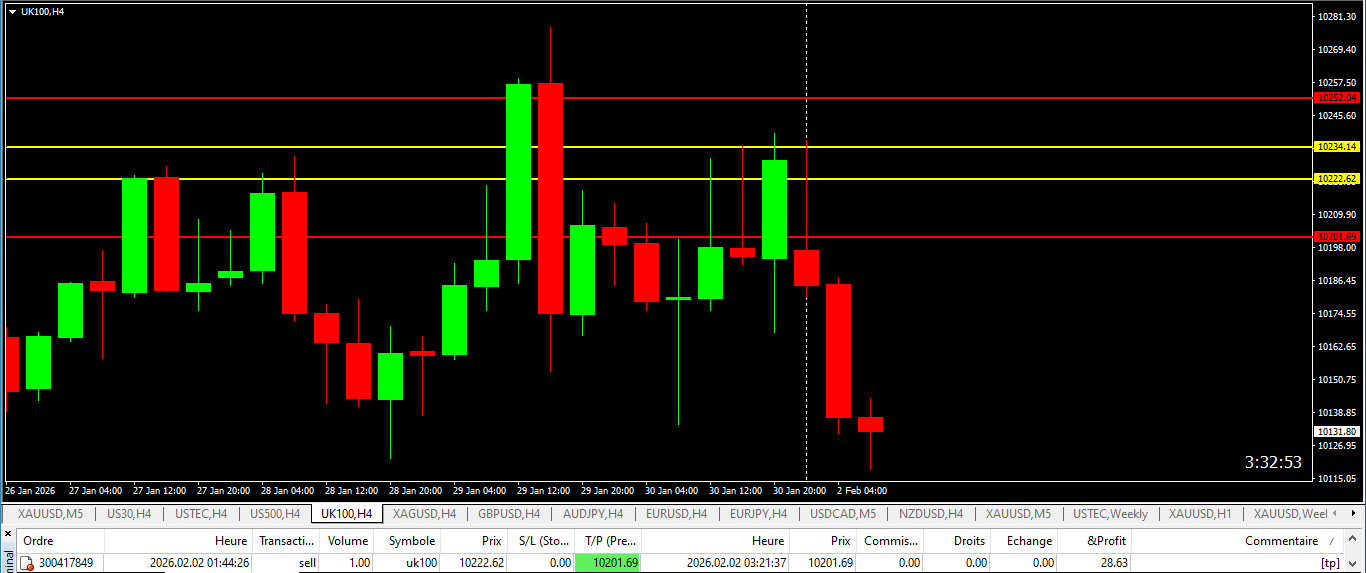This screenshot has height=573, width=1366.
Task: Select the Volume column header
Action: pos(348,541)
